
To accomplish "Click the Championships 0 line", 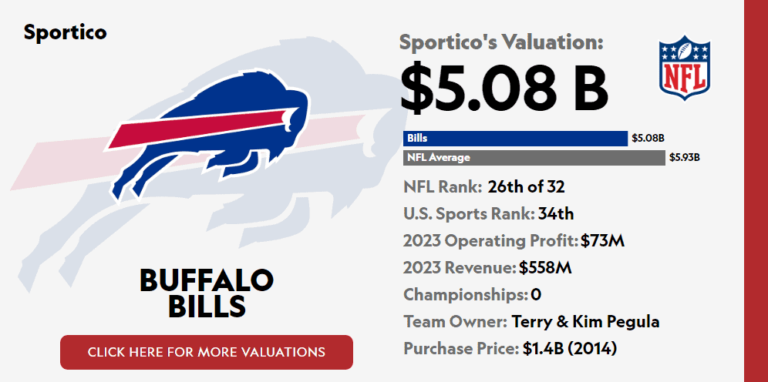I will point(472,295).
